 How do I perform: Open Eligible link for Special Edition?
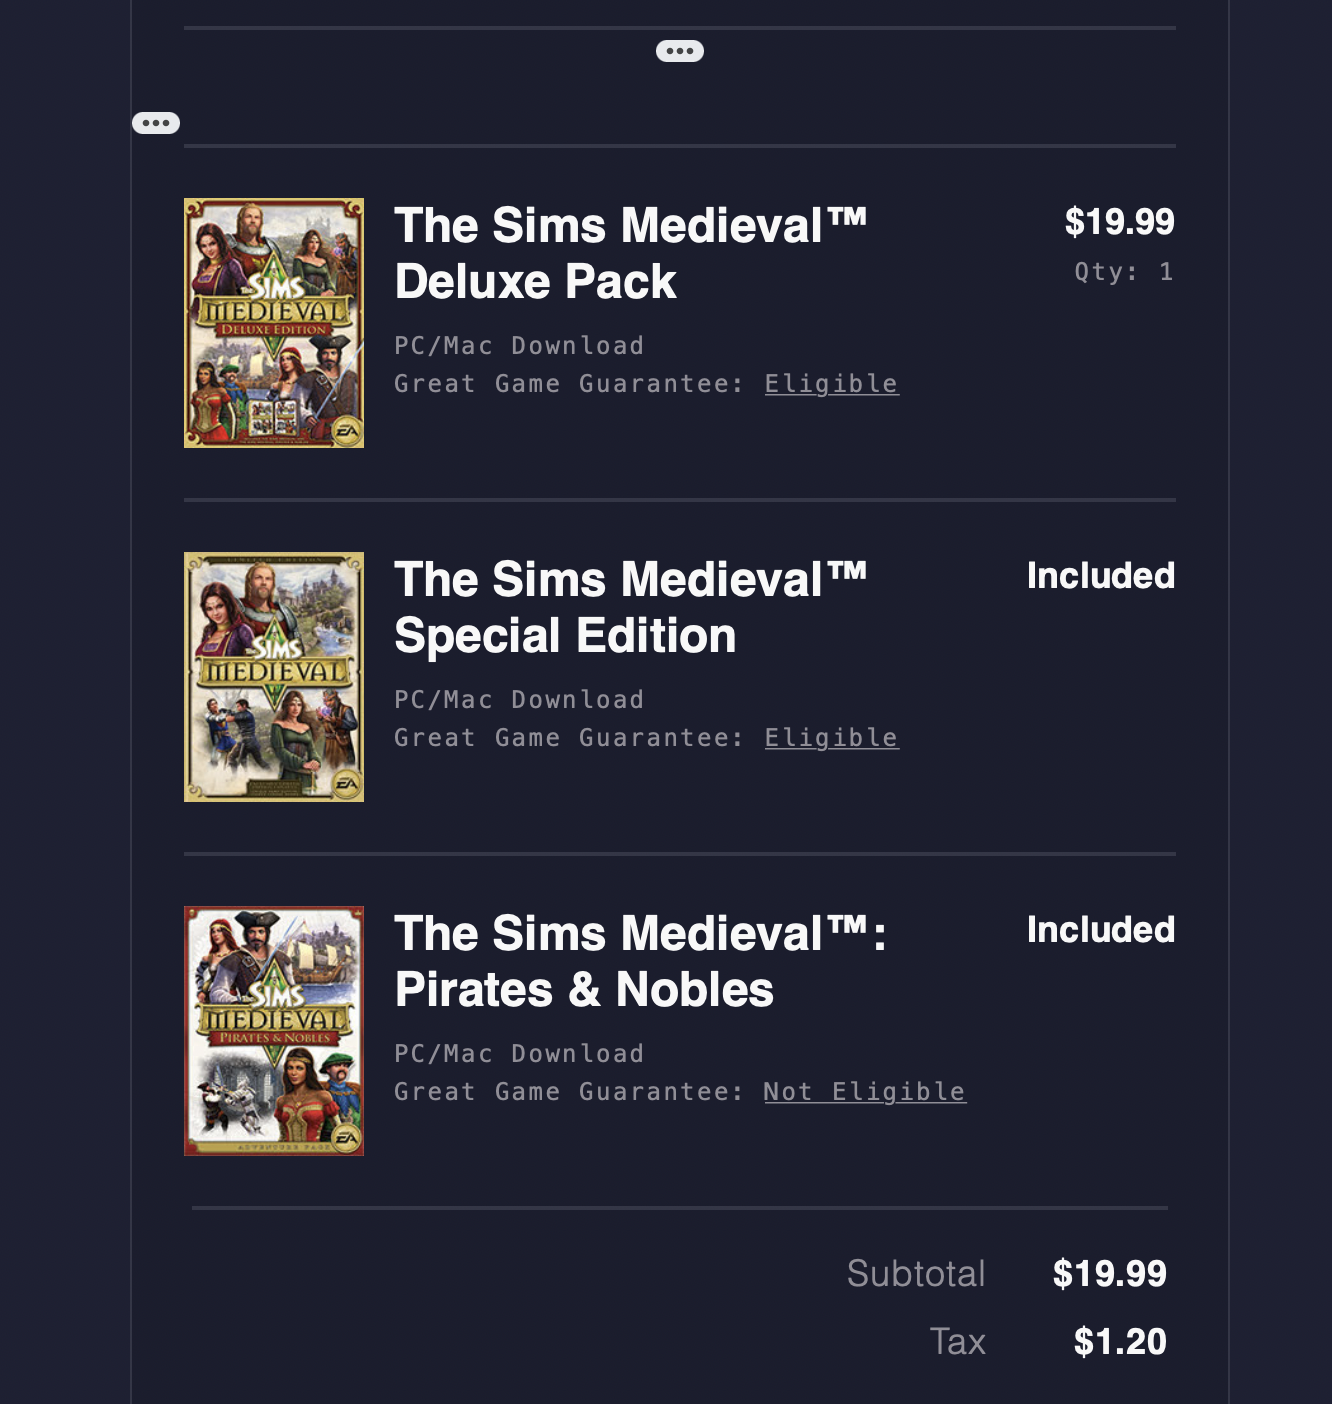(x=831, y=738)
